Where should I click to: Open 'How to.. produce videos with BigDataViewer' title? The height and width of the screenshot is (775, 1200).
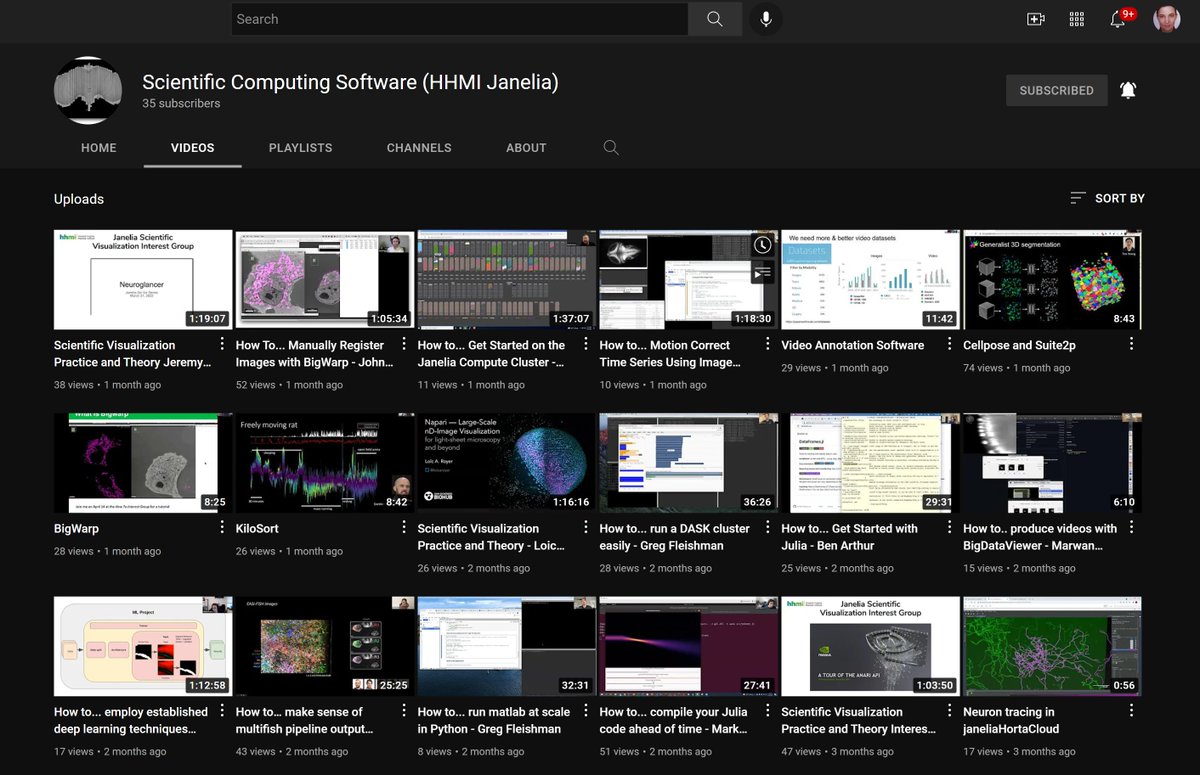click(1040, 537)
